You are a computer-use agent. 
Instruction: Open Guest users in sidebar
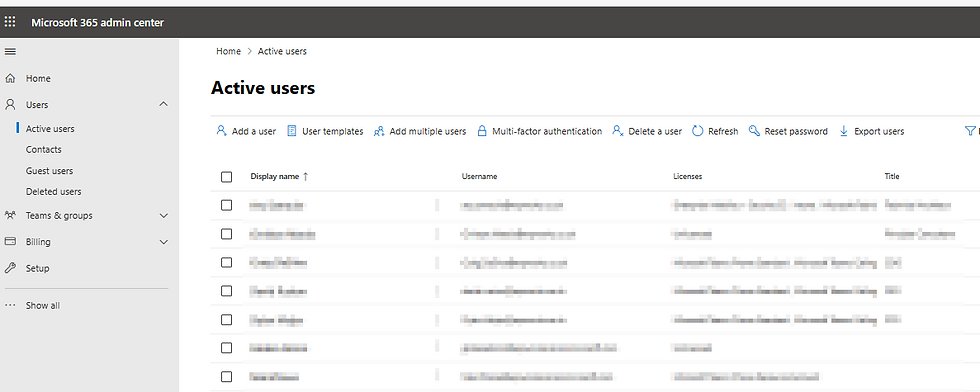(49, 171)
